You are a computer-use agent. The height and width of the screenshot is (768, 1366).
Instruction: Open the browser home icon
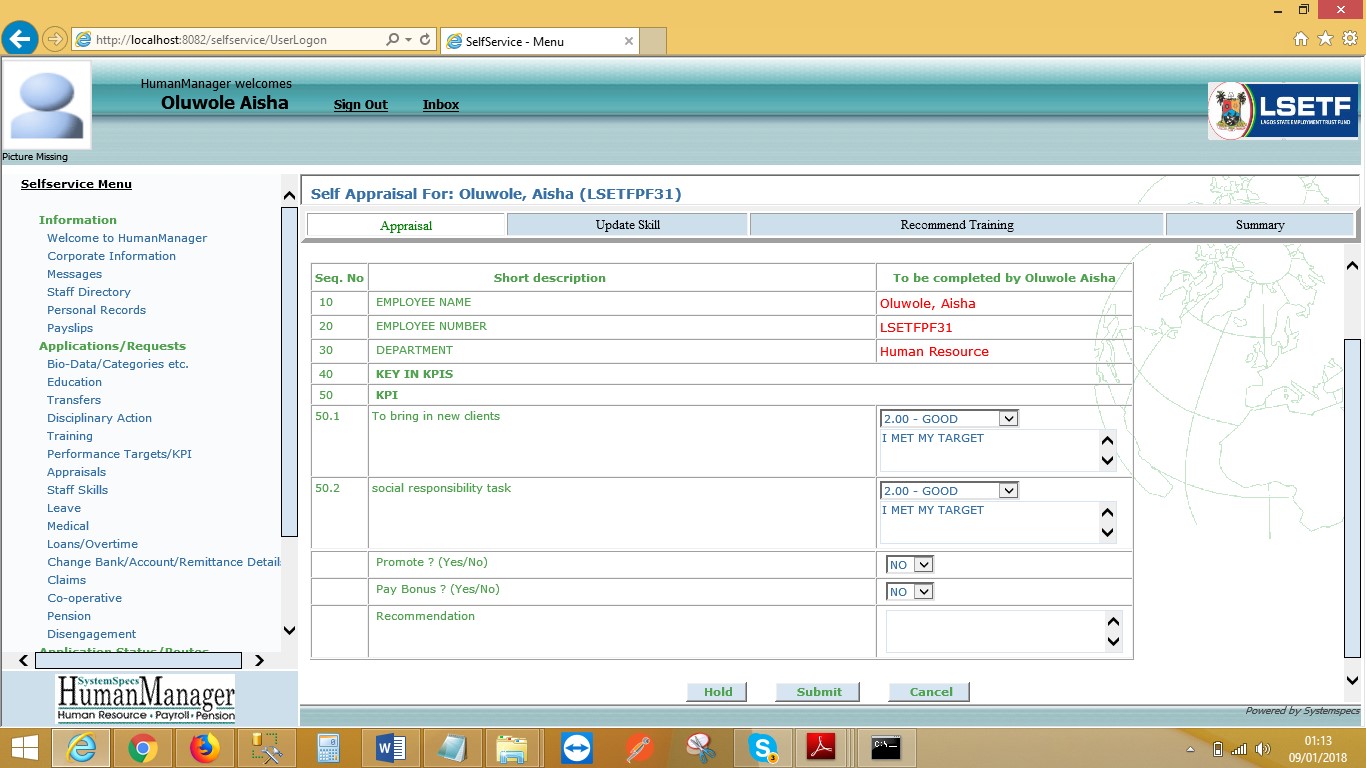[x=1301, y=39]
